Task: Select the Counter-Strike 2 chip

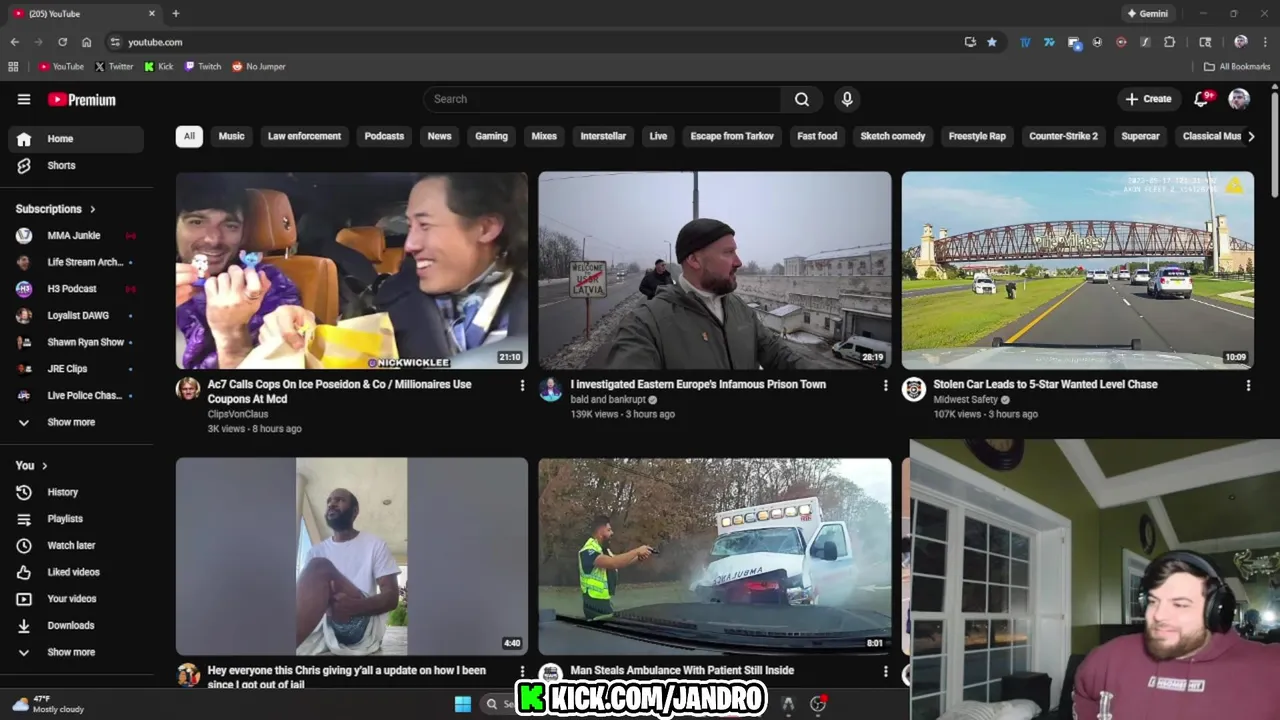Action: [x=1063, y=136]
